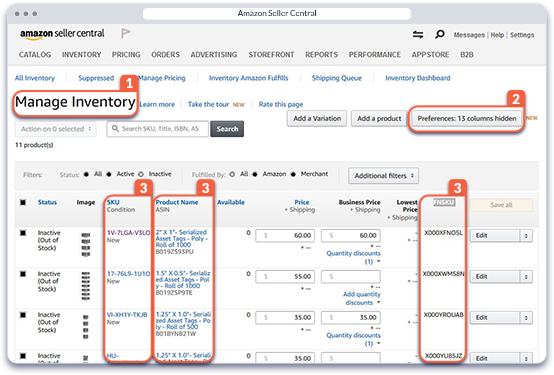Open the Settings link in header
The height and width of the screenshot is (375, 554).
(x=522, y=35)
